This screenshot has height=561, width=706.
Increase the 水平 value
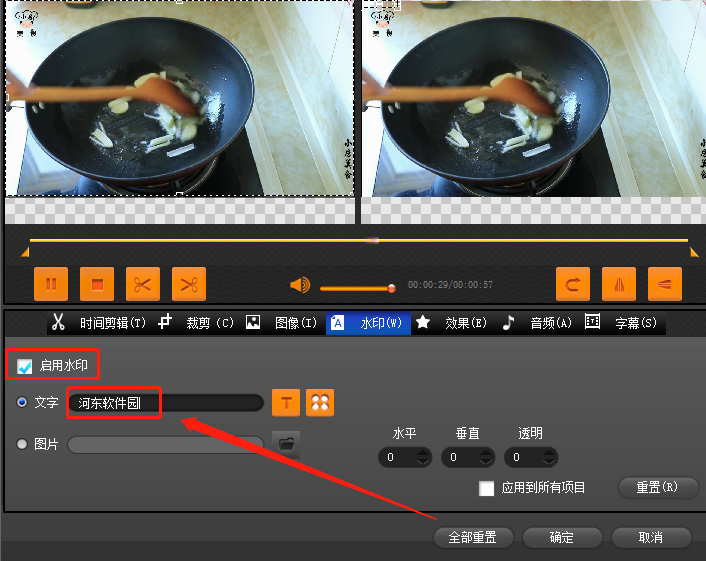click(423, 452)
